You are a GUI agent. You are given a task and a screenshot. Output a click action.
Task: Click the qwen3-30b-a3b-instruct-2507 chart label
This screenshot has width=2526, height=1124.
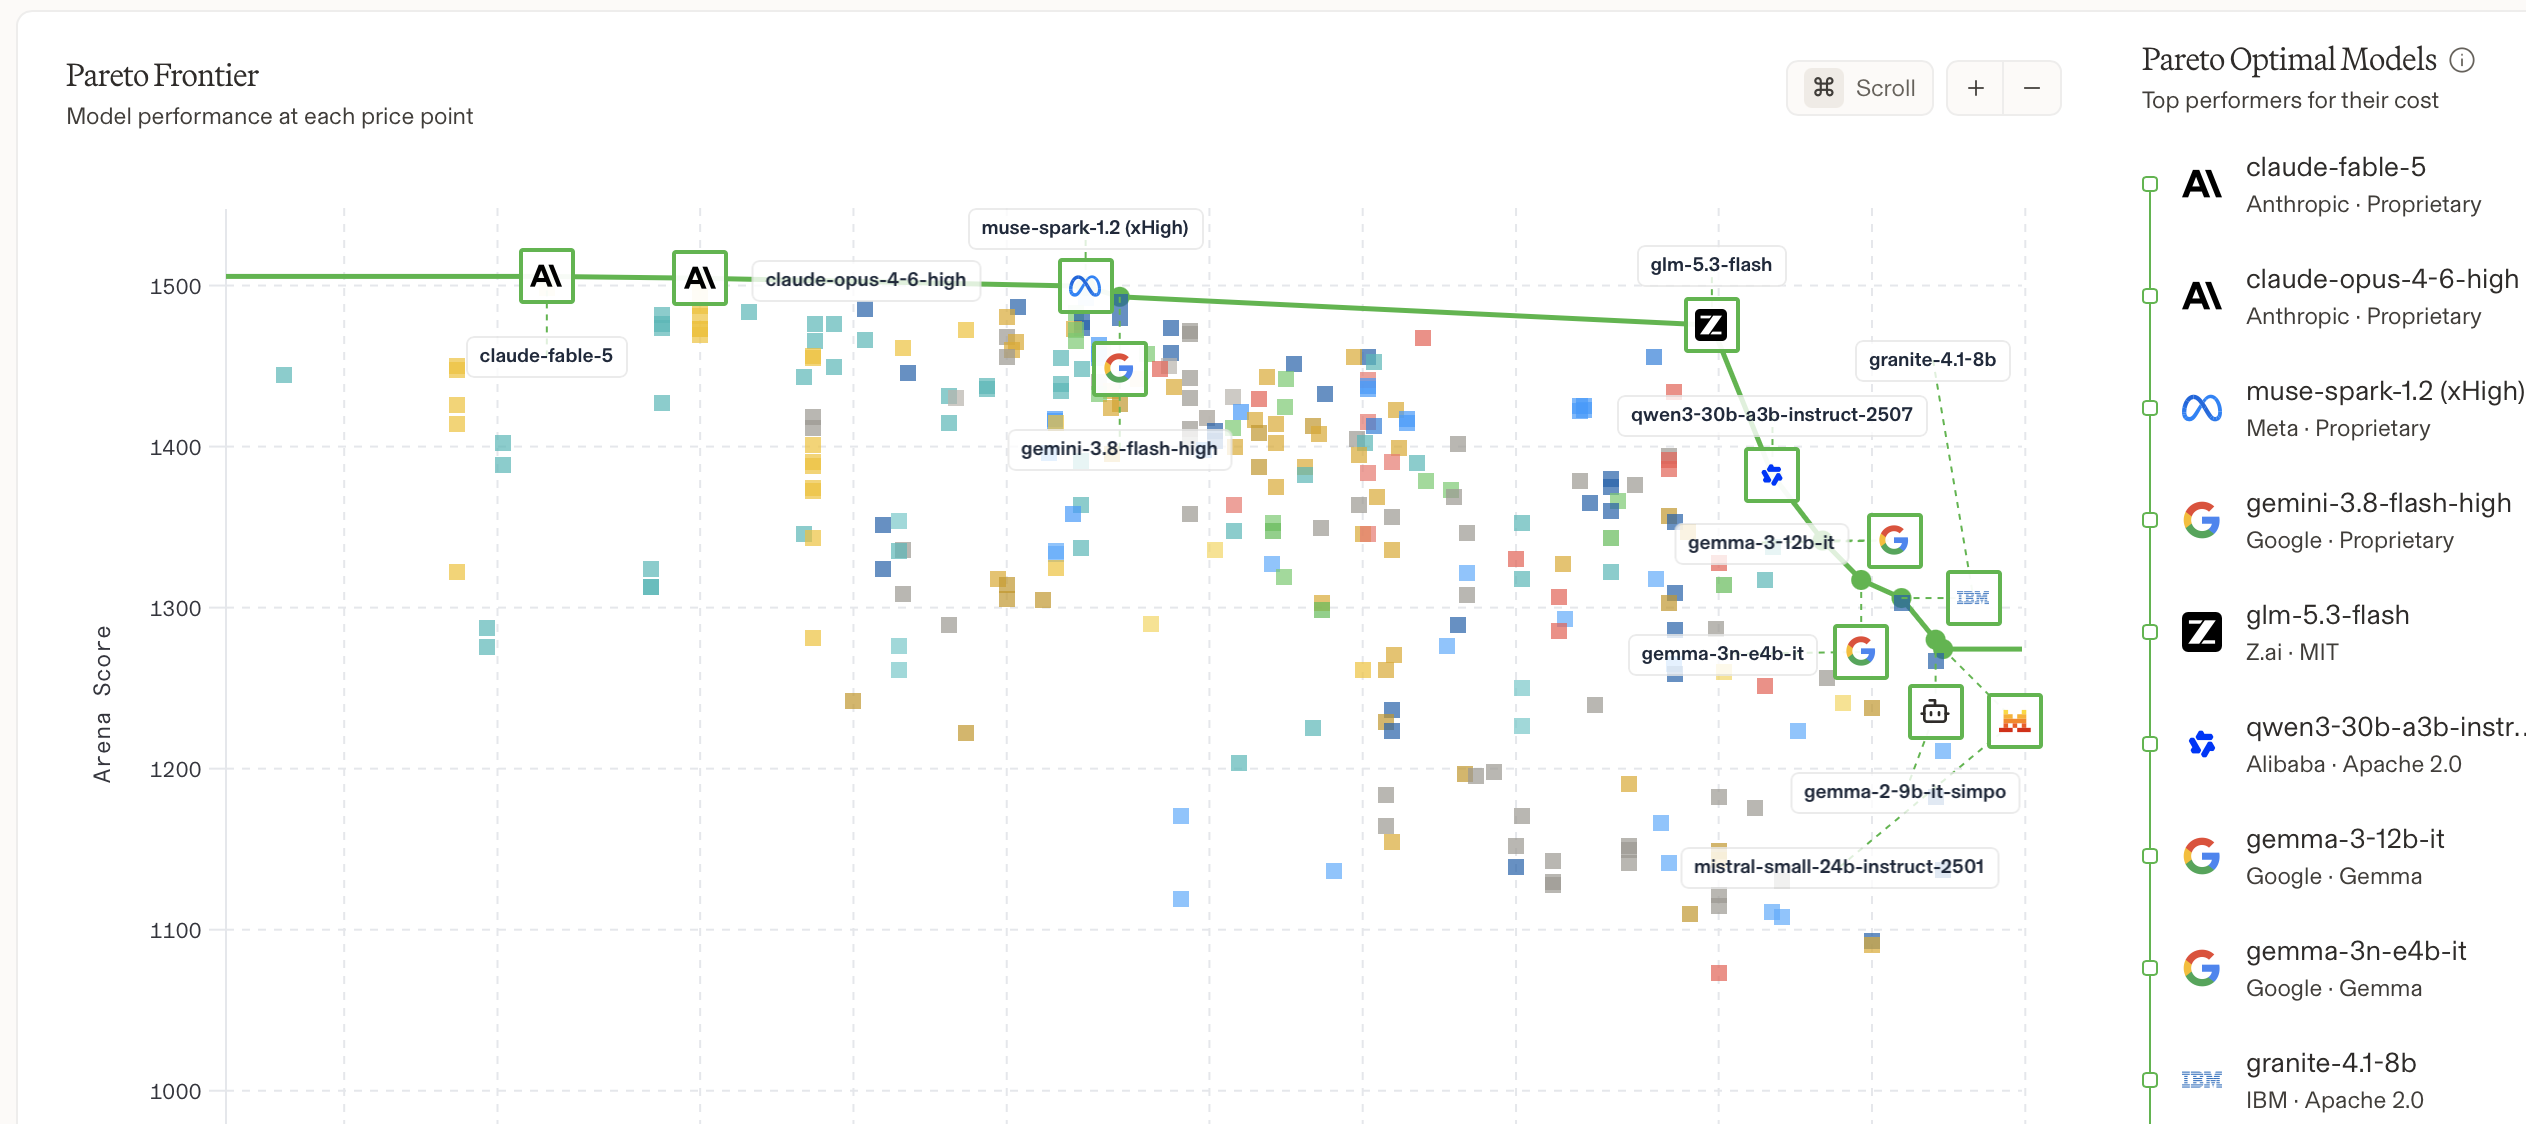1772,415
